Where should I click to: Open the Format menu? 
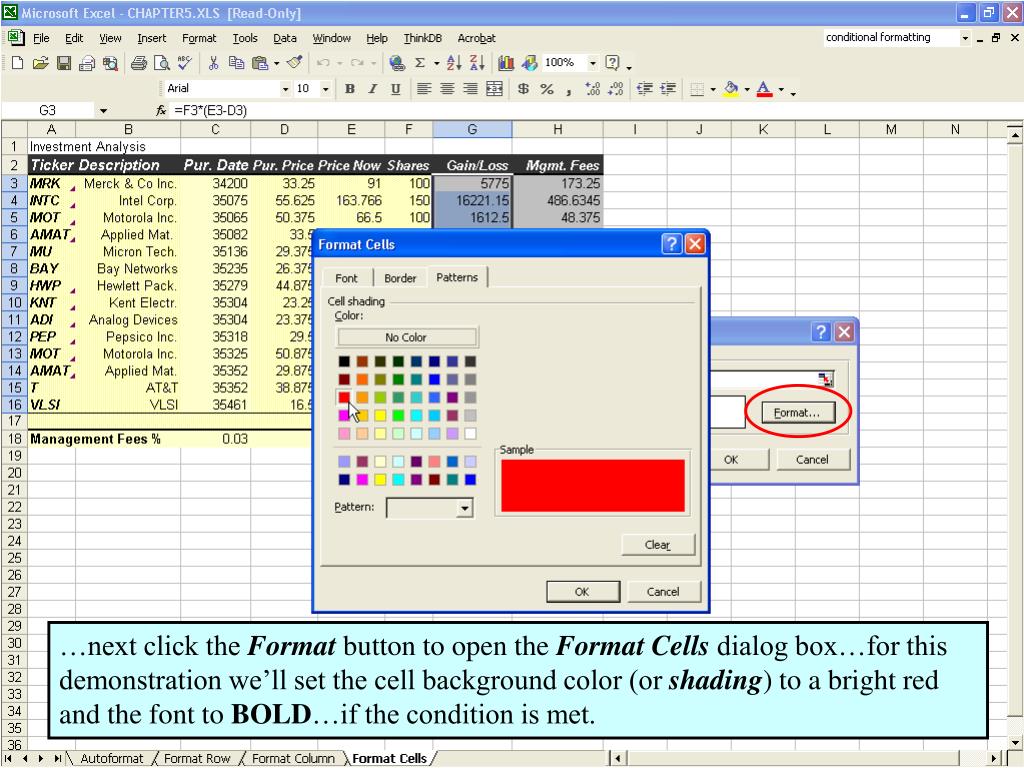199,38
